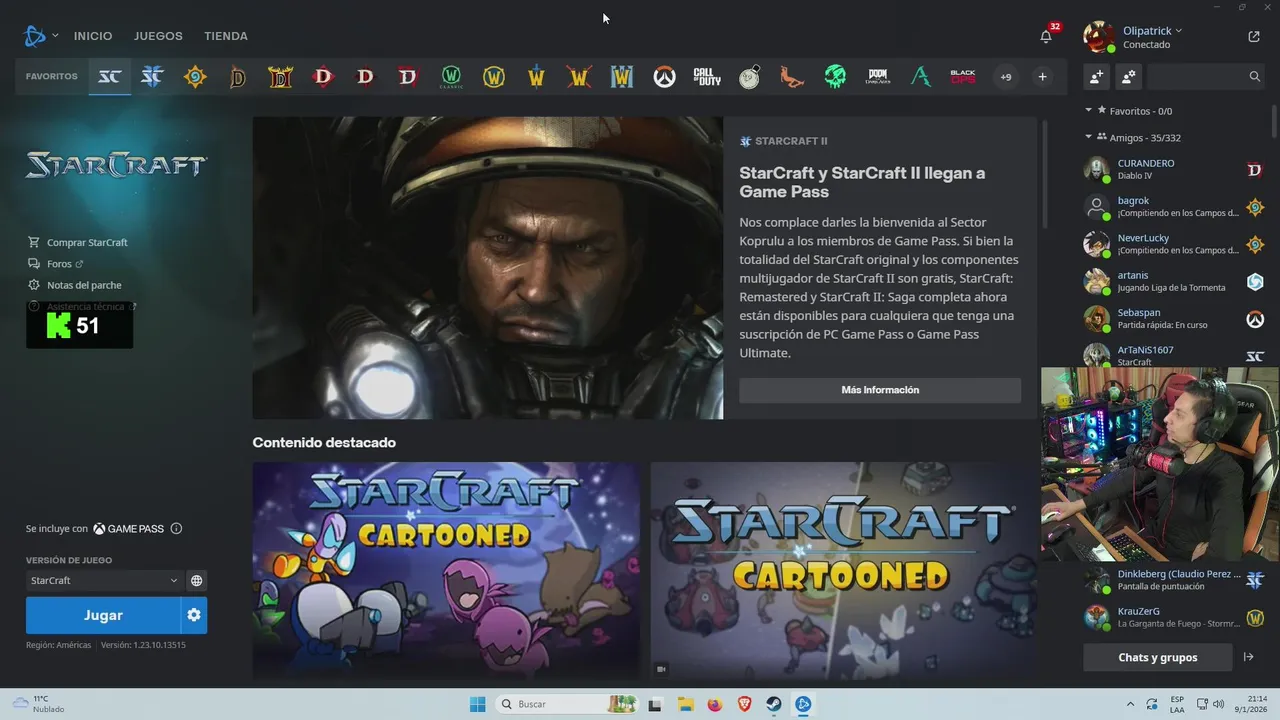
Task: Click the friend search magnifier icon
Action: pos(1254,76)
